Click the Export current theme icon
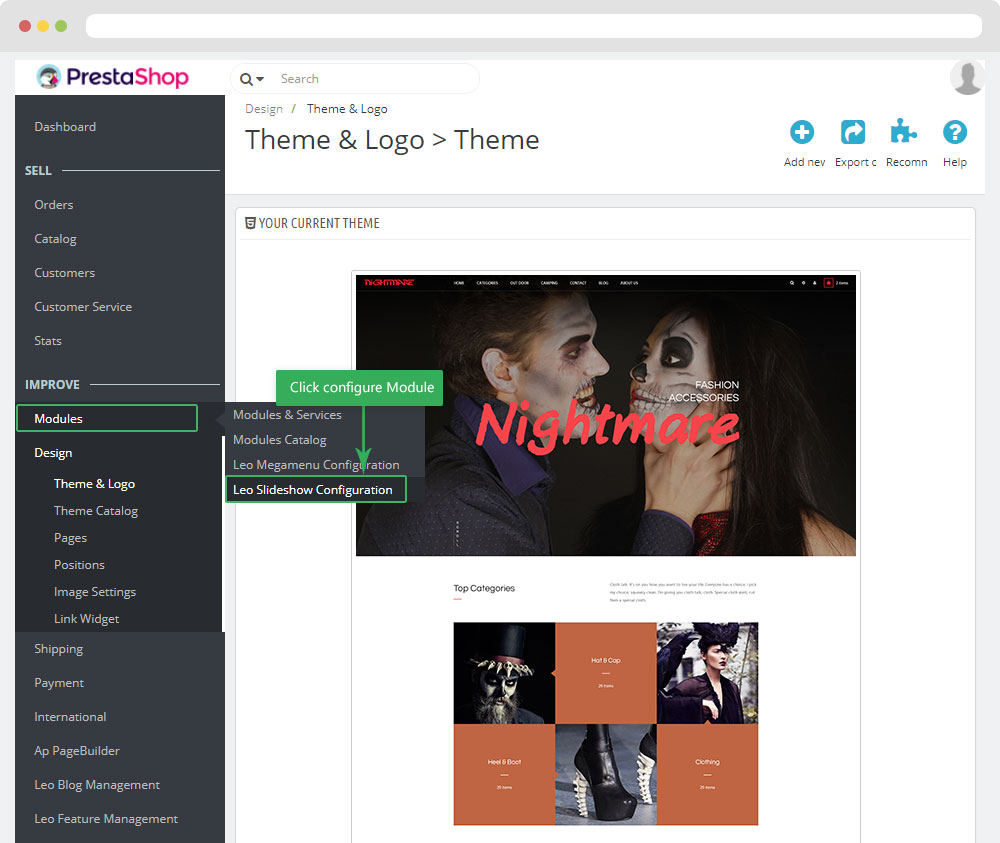Image resolution: width=1000 pixels, height=843 pixels. tap(853, 132)
